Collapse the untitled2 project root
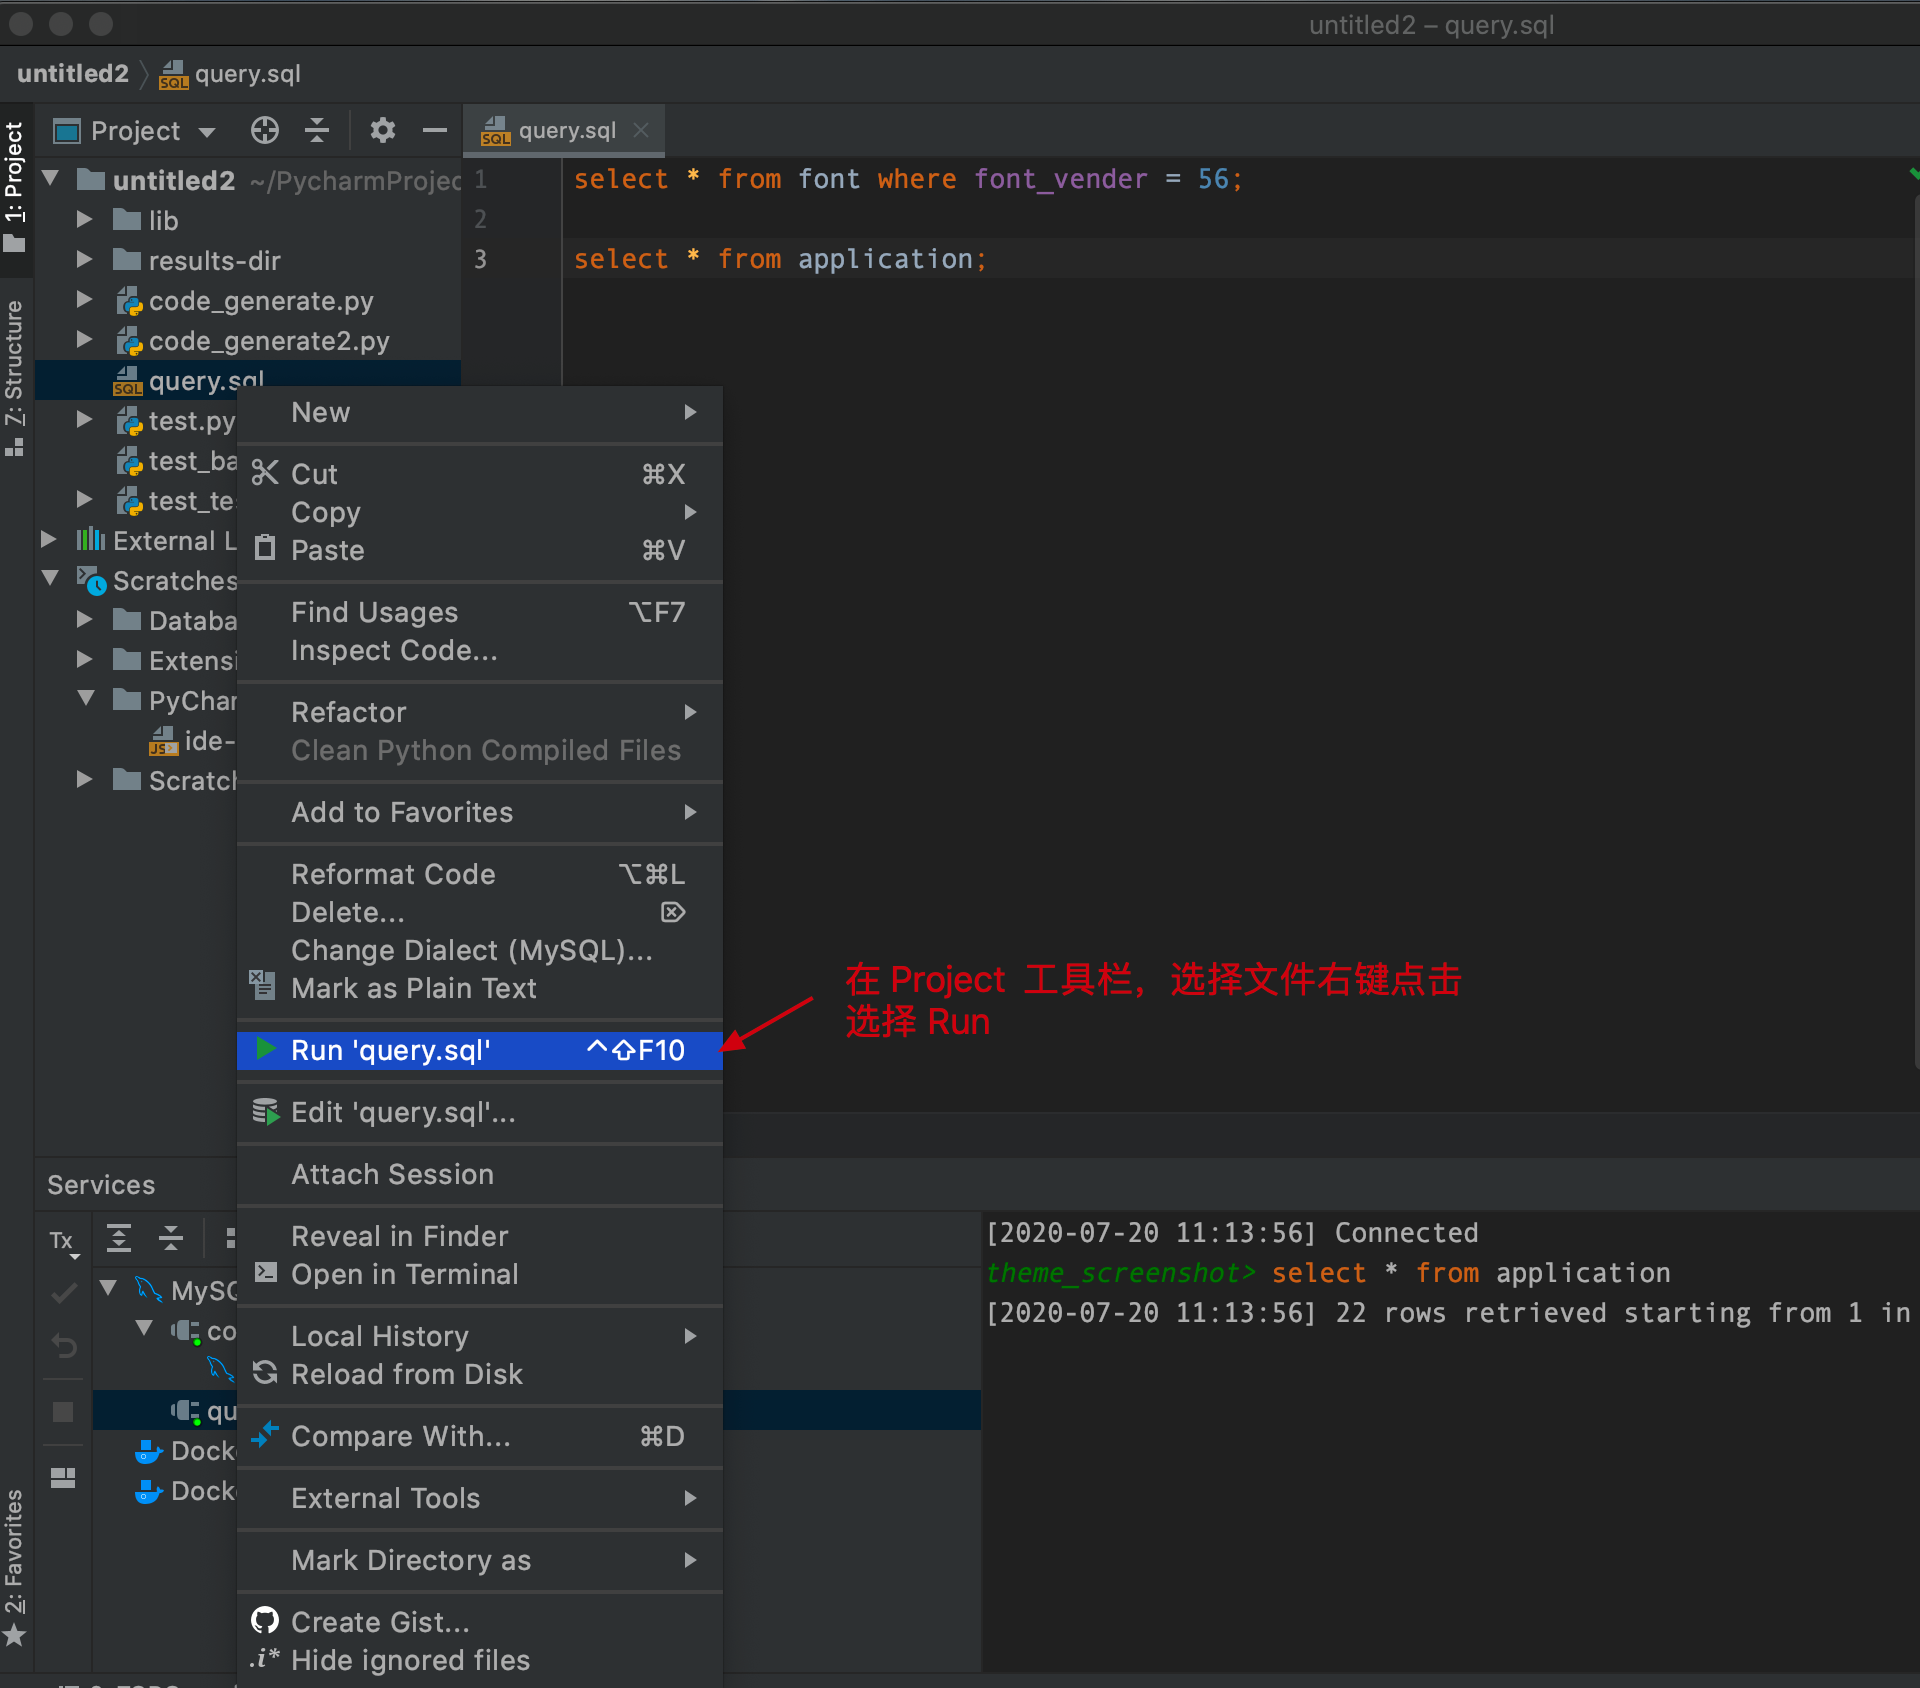The image size is (1920, 1688). 50,180
